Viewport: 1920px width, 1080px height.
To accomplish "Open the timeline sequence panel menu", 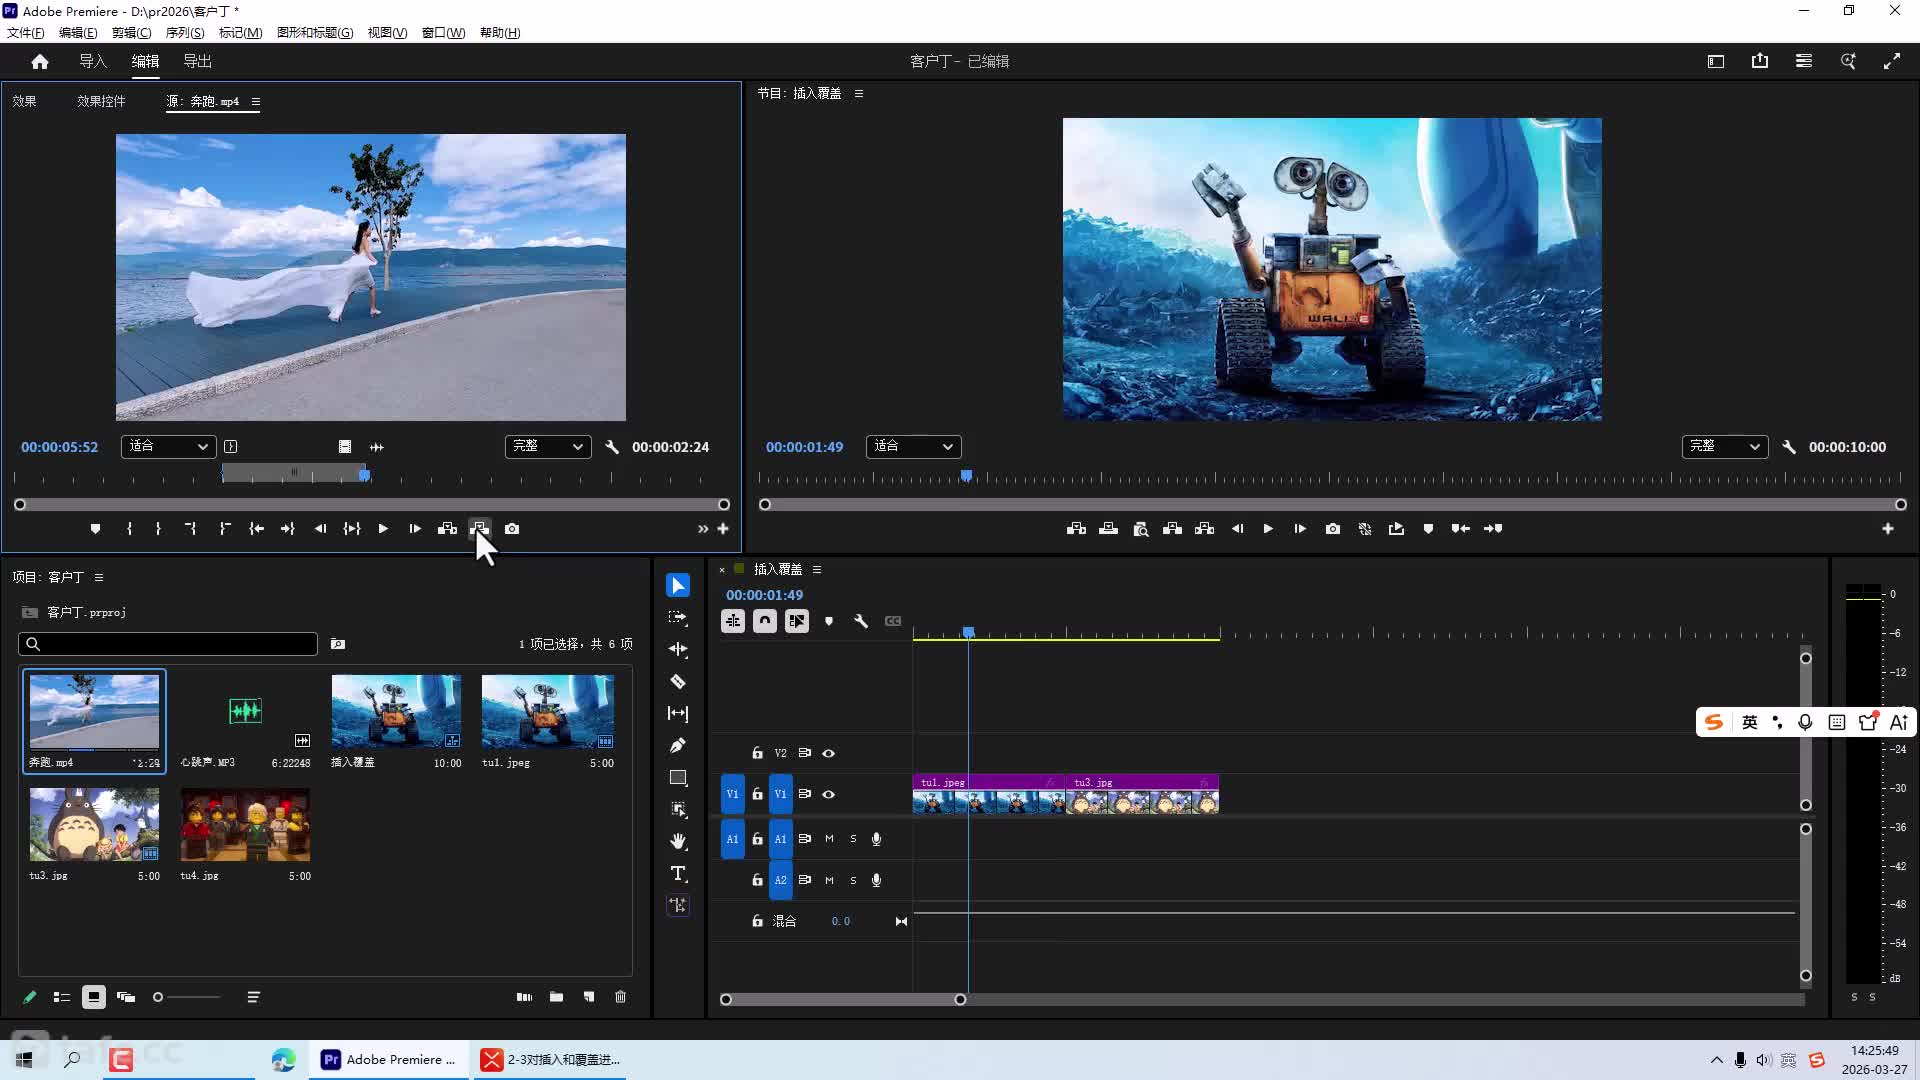I will click(x=817, y=569).
